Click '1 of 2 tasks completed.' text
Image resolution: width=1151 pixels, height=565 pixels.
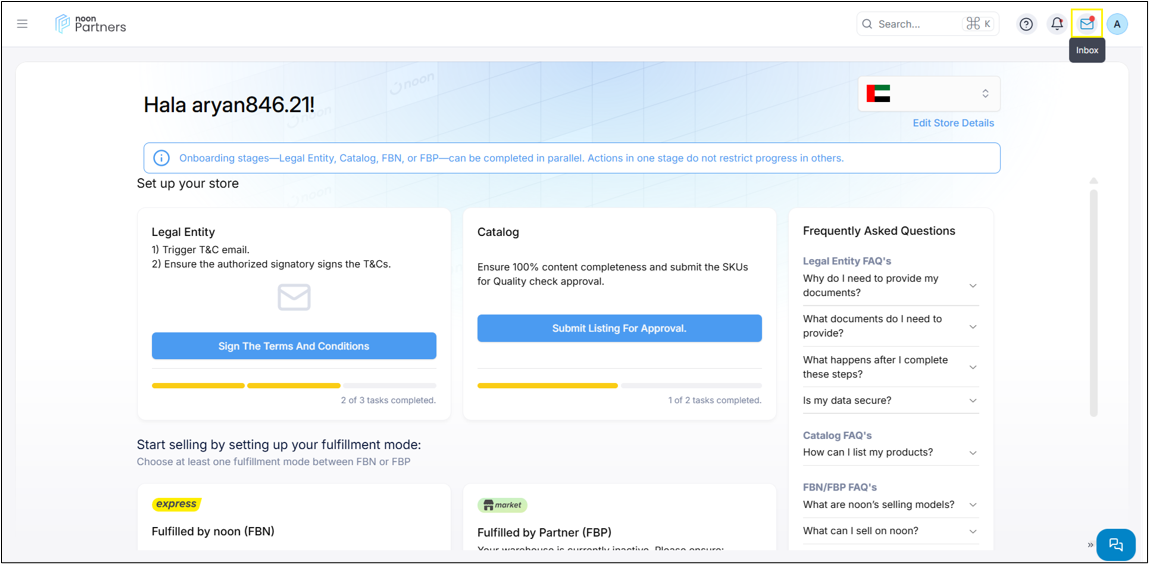[714, 401]
